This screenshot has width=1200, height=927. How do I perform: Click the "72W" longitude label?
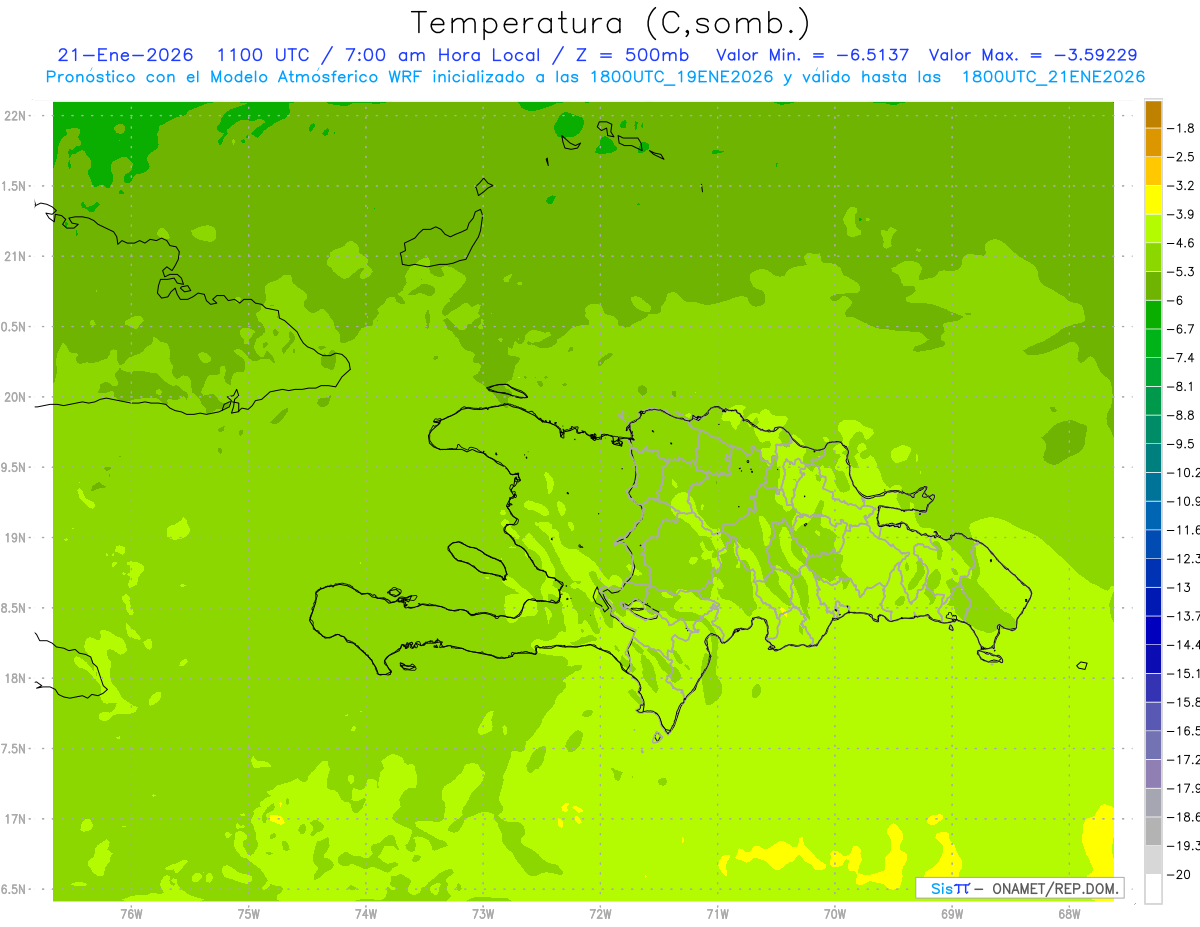click(x=600, y=914)
